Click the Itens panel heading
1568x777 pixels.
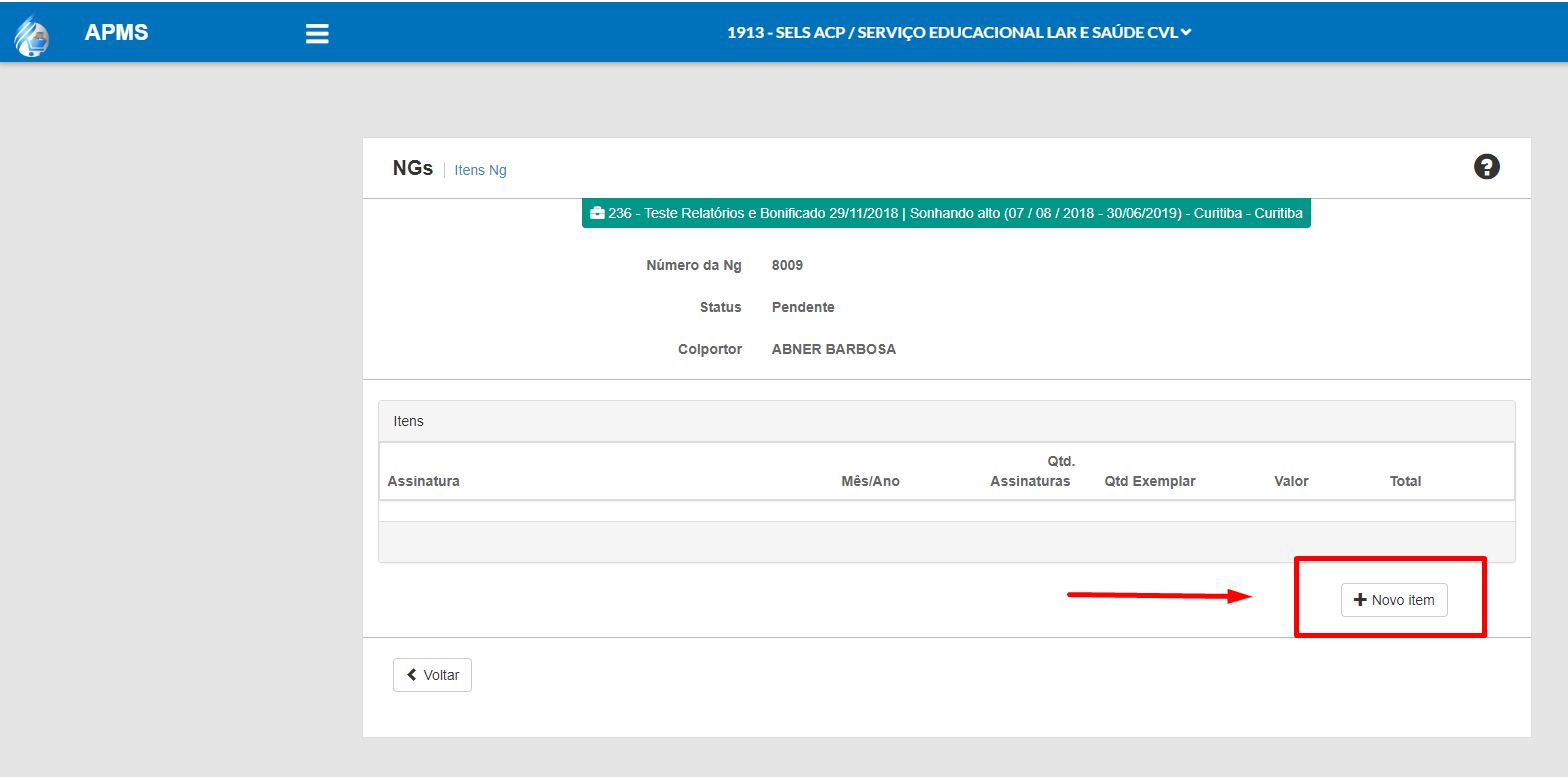click(x=946, y=421)
